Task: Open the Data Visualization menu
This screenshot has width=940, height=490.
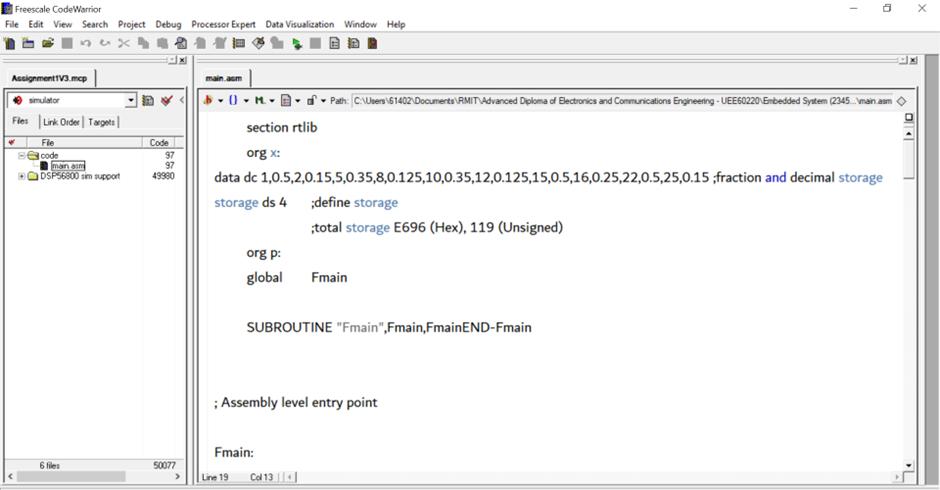Action: (x=300, y=25)
